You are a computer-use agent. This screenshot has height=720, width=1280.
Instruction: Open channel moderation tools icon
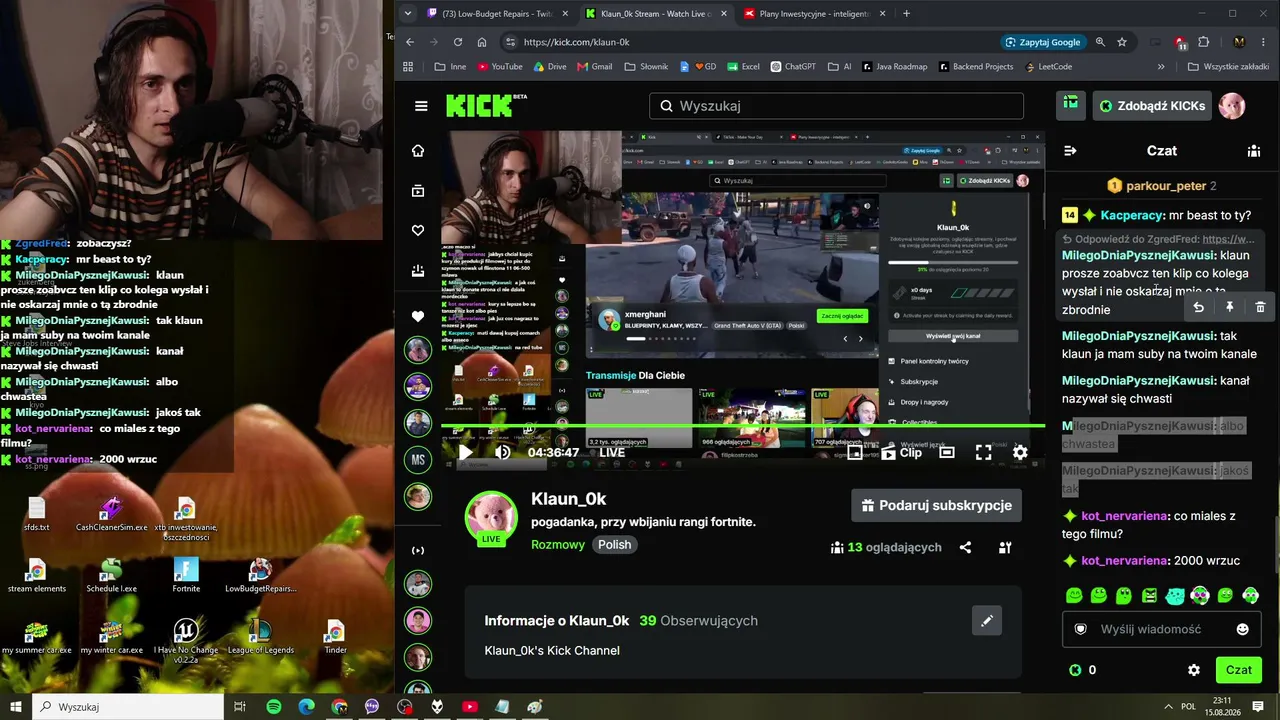pos(1005,547)
